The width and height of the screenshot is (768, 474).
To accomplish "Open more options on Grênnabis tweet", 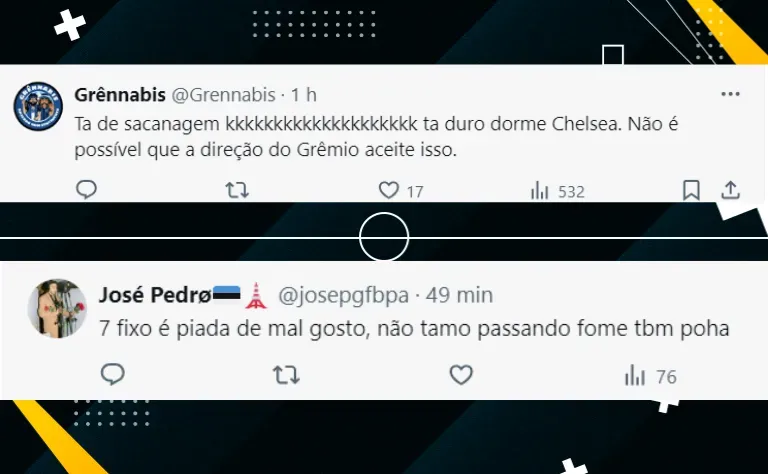I will click(x=730, y=94).
